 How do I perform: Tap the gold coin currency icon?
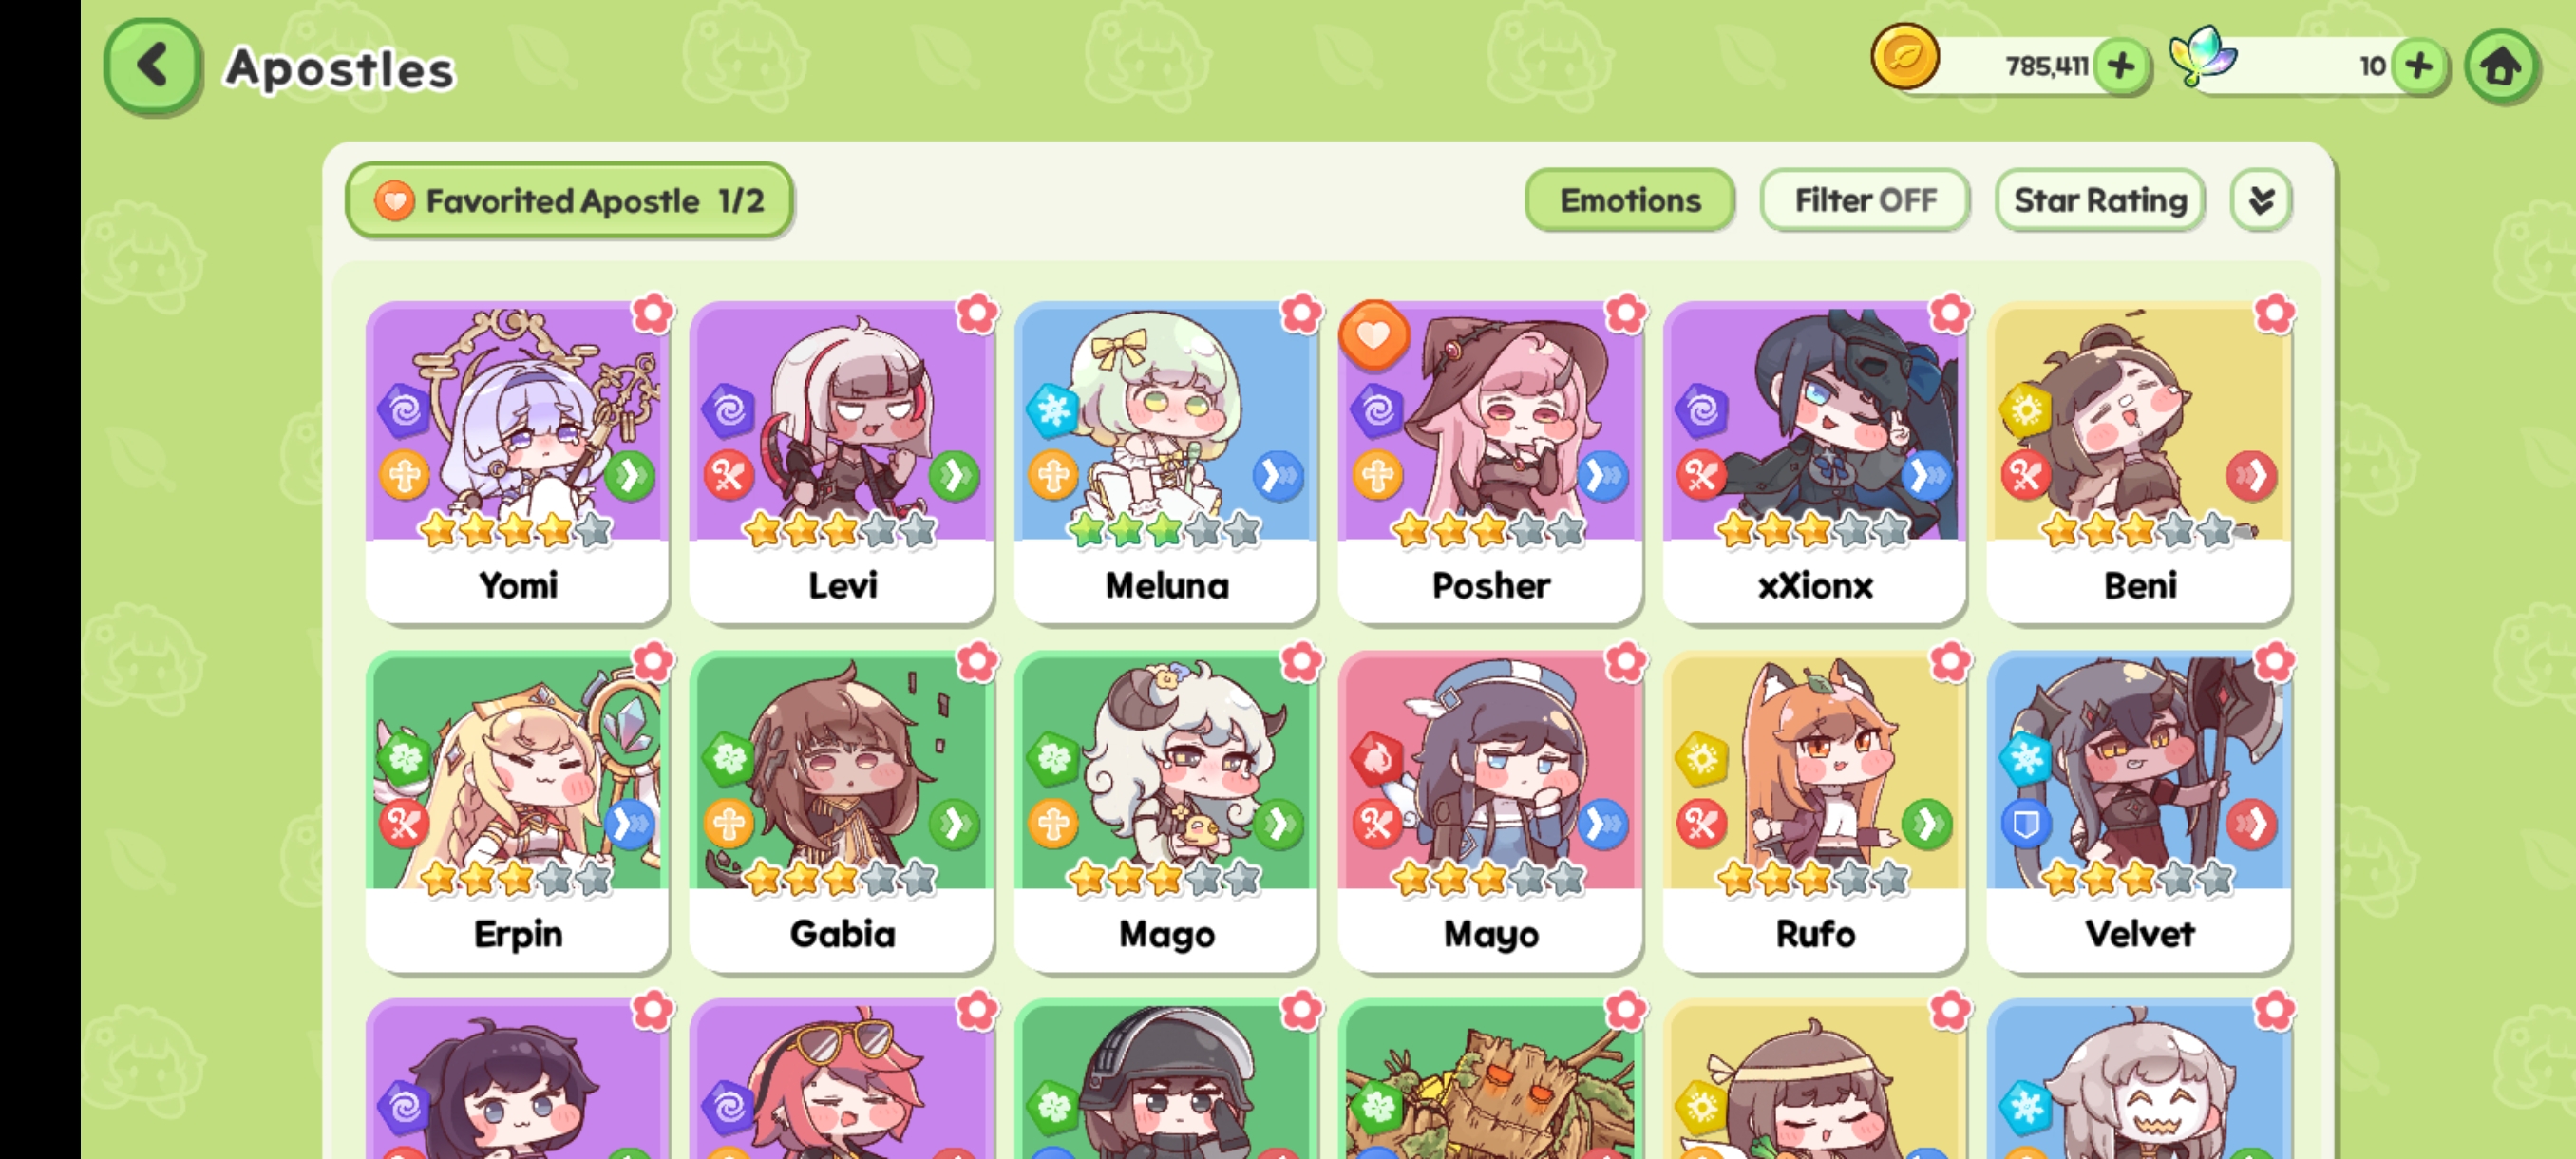pos(1904,57)
